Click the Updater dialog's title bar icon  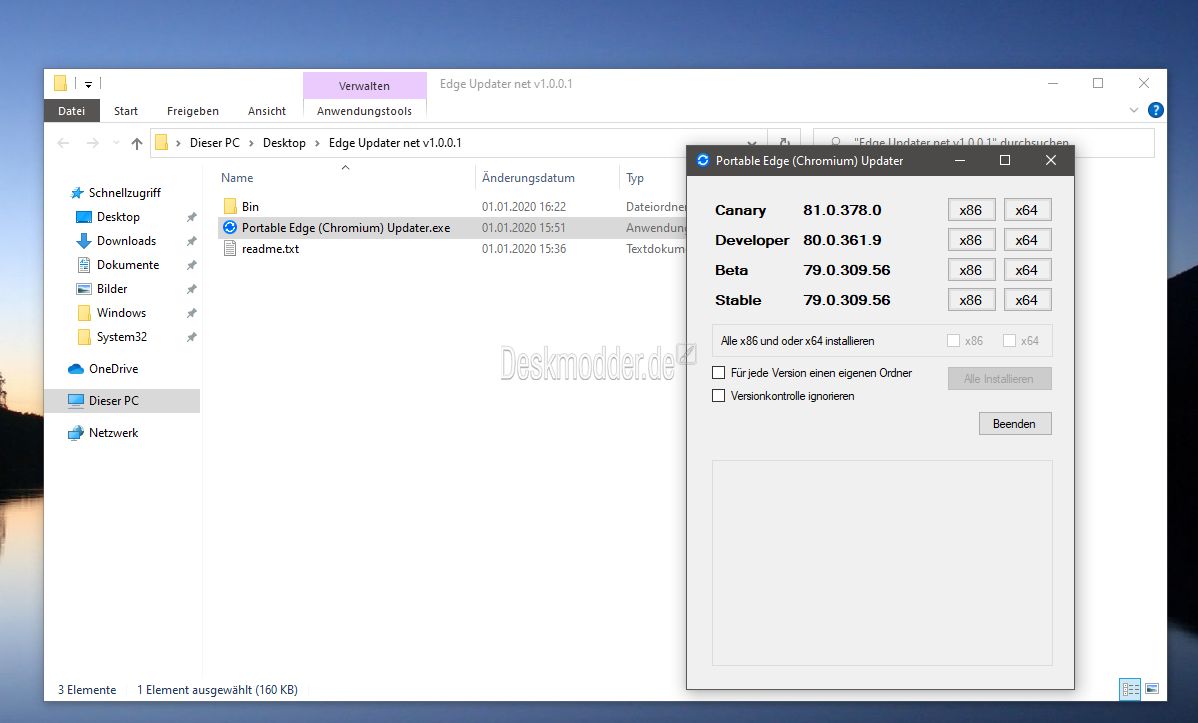click(x=703, y=160)
